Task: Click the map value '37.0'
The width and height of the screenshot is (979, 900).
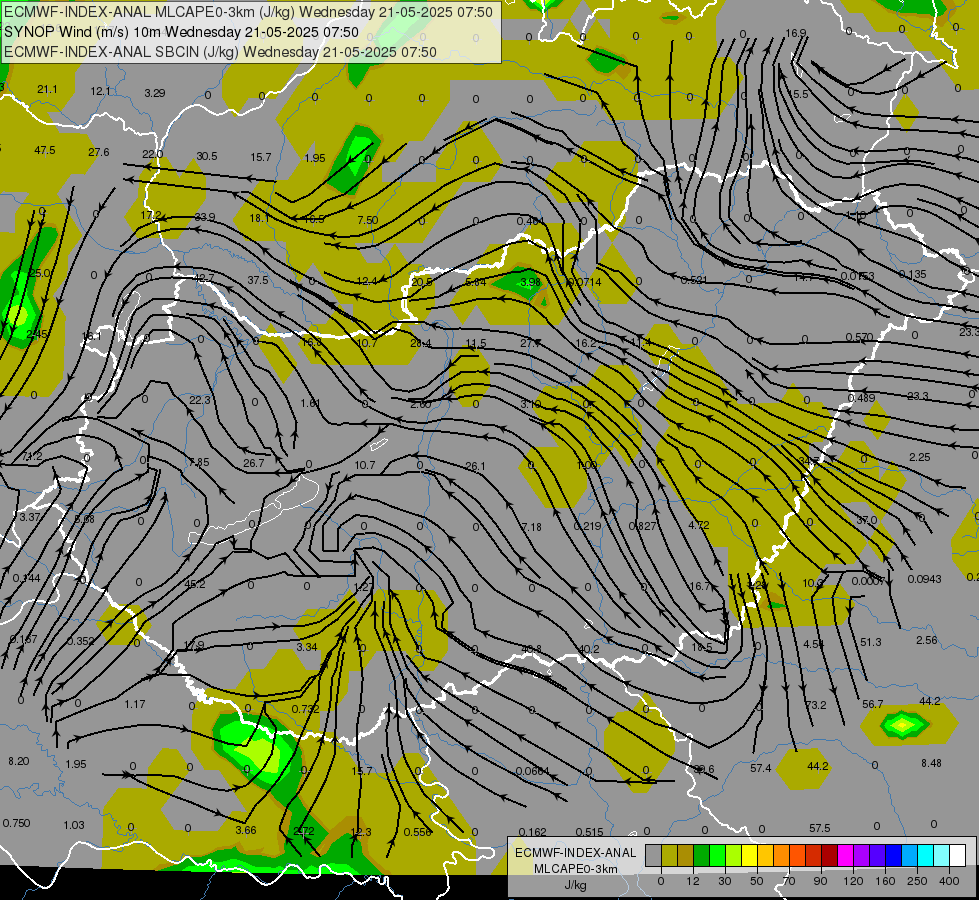Action: (x=867, y=520)
